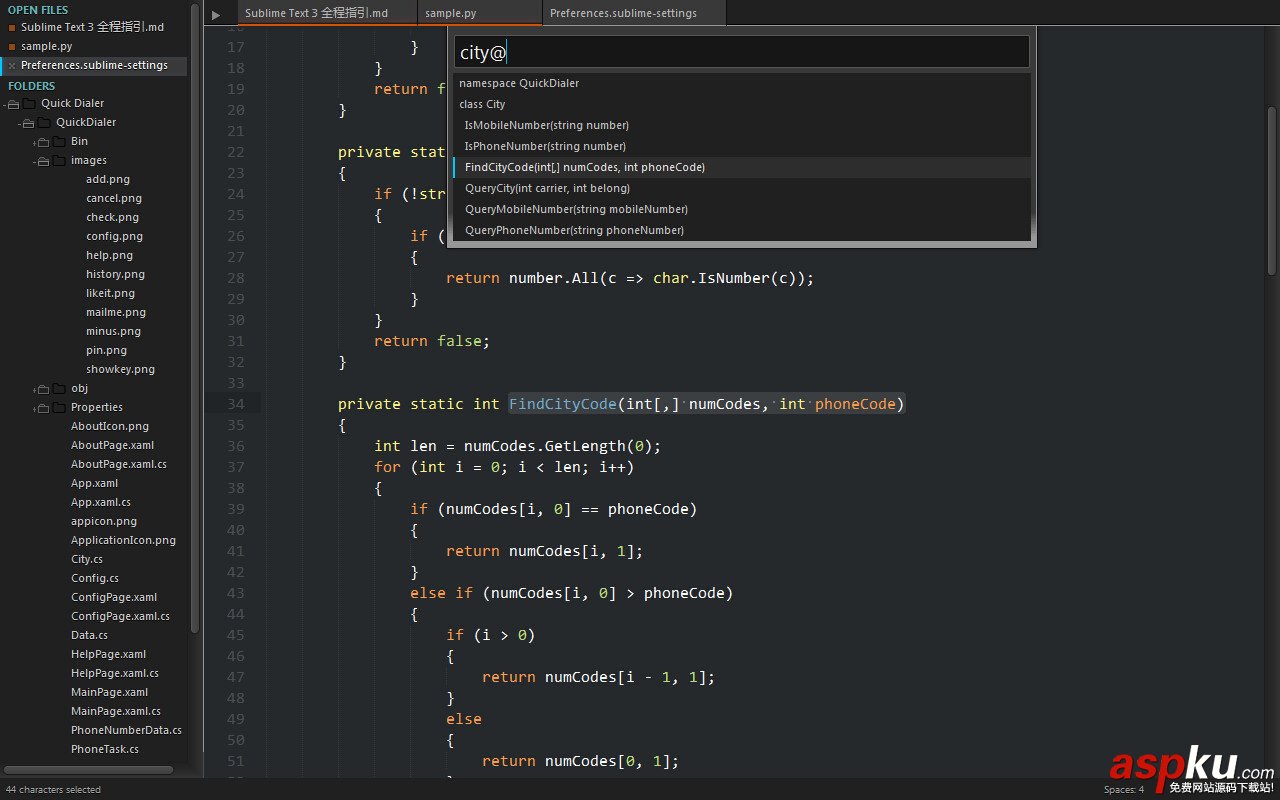Switch to the Sublime Text 3 .md tab
The width and height of the screenshot is (1280, 800).
click(326, 13)
